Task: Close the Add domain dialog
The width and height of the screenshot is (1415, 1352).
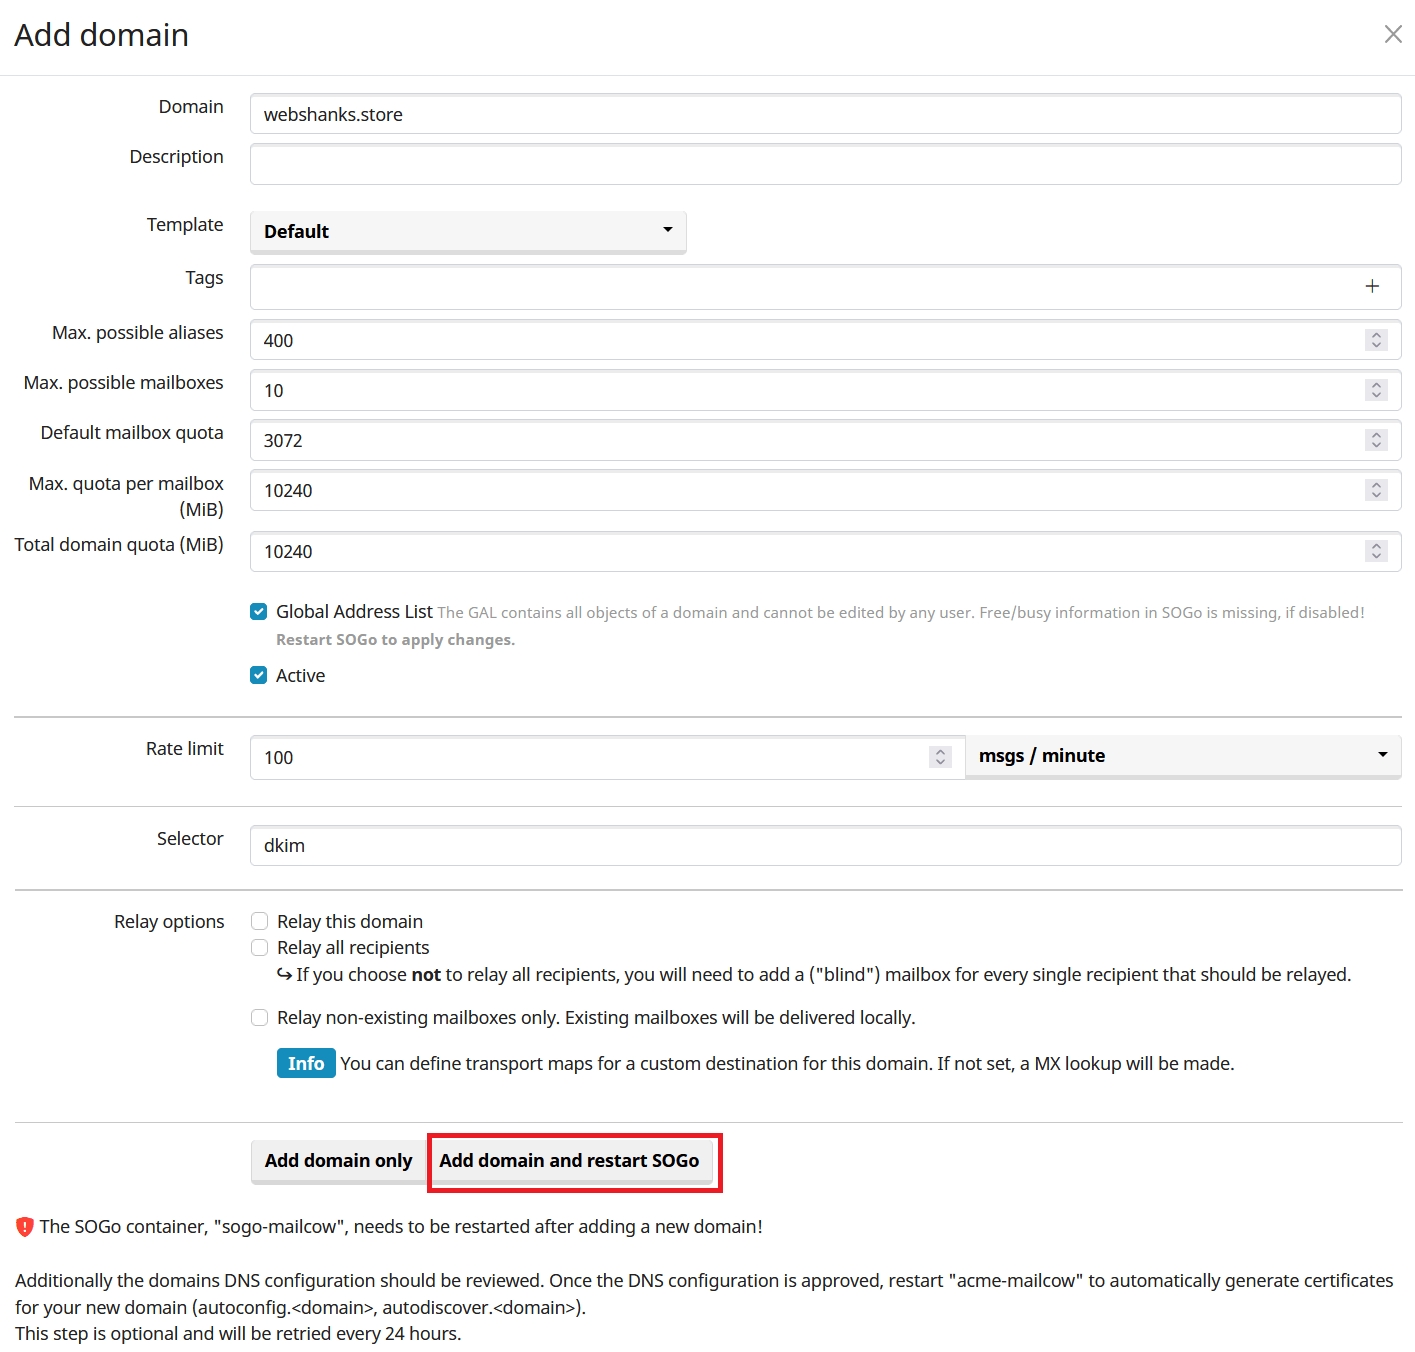Action: (x=1392, y=35)
